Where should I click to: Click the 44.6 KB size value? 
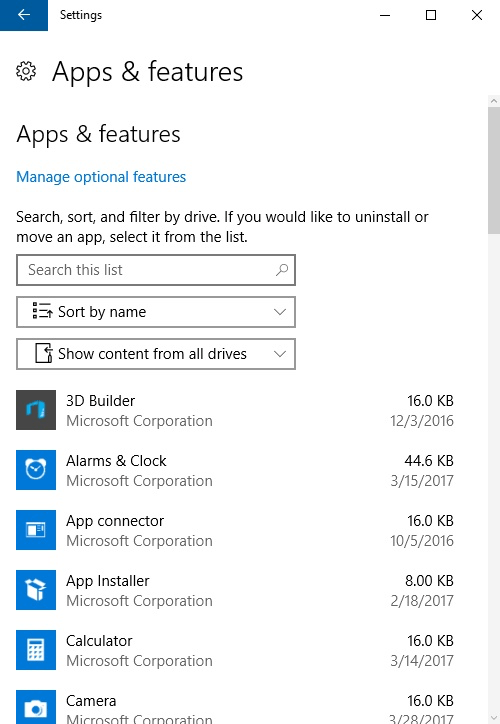[429, 461]
